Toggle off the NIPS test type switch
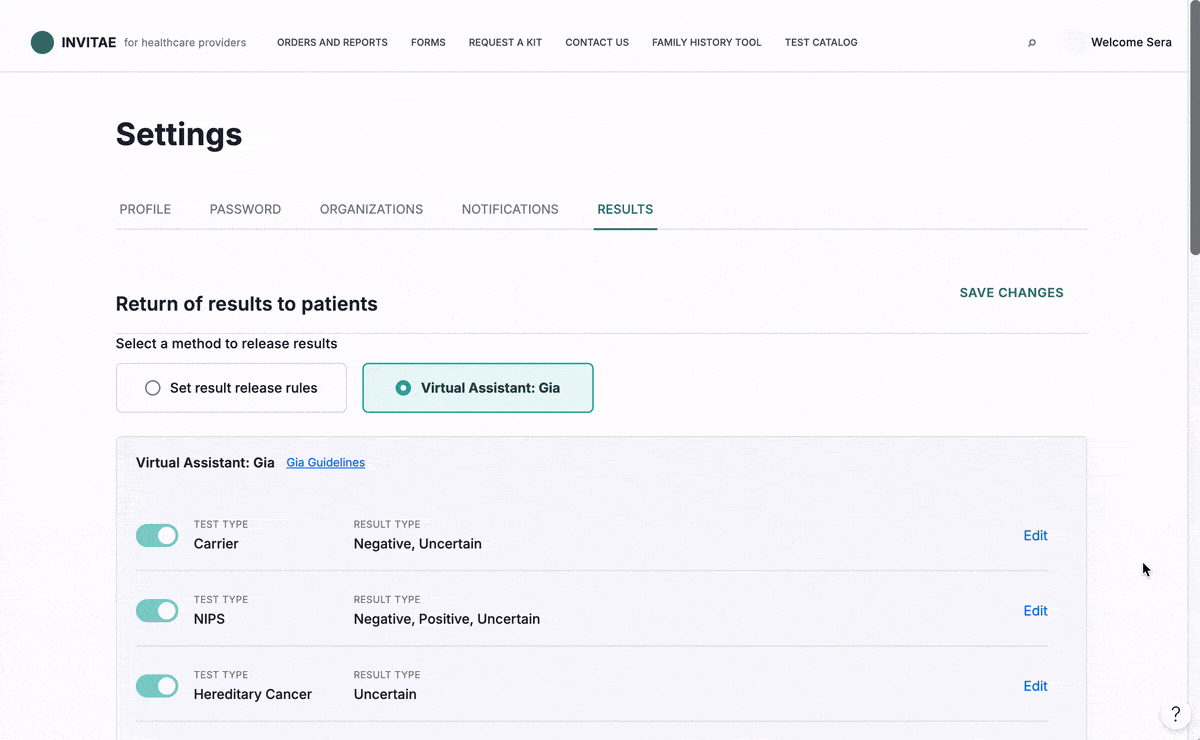The height and width of the screenshot is (740, 1200). pos(157,610)
